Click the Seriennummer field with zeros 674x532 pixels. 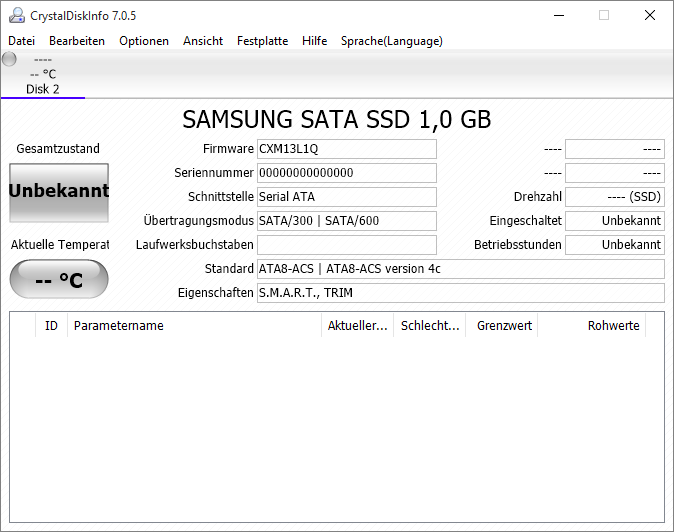[347, 173]
